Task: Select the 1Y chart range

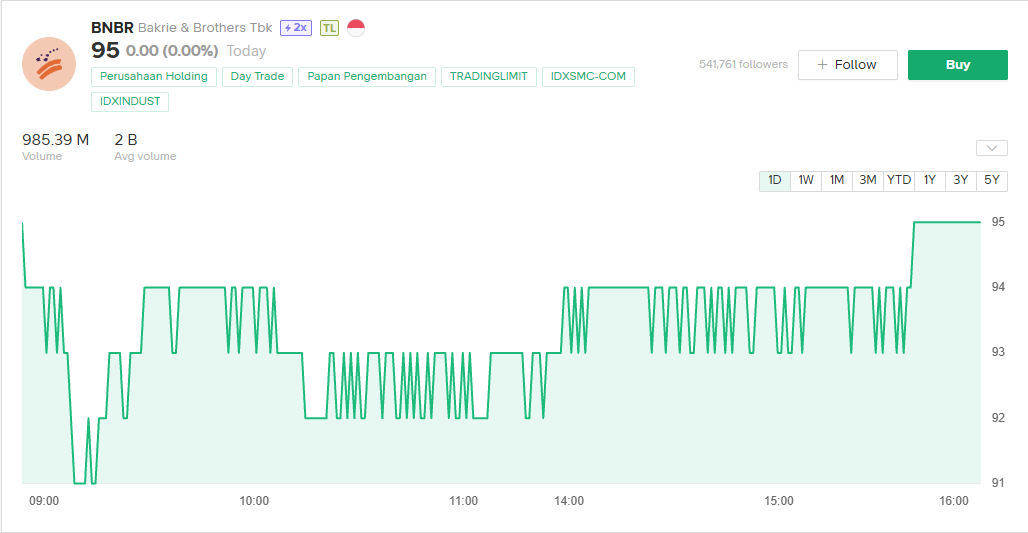Action: coord(930,180)
